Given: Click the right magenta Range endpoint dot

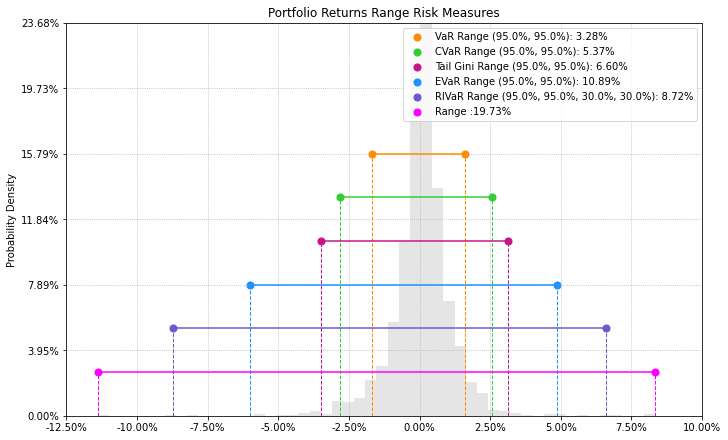Looking at the screenshot, I should point(656,372).
